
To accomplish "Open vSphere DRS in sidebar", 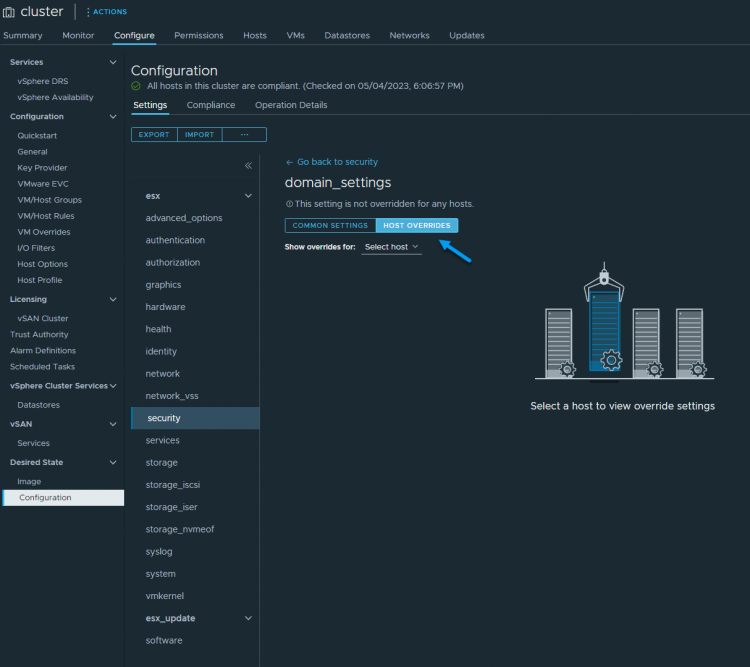I will (43, 81).
